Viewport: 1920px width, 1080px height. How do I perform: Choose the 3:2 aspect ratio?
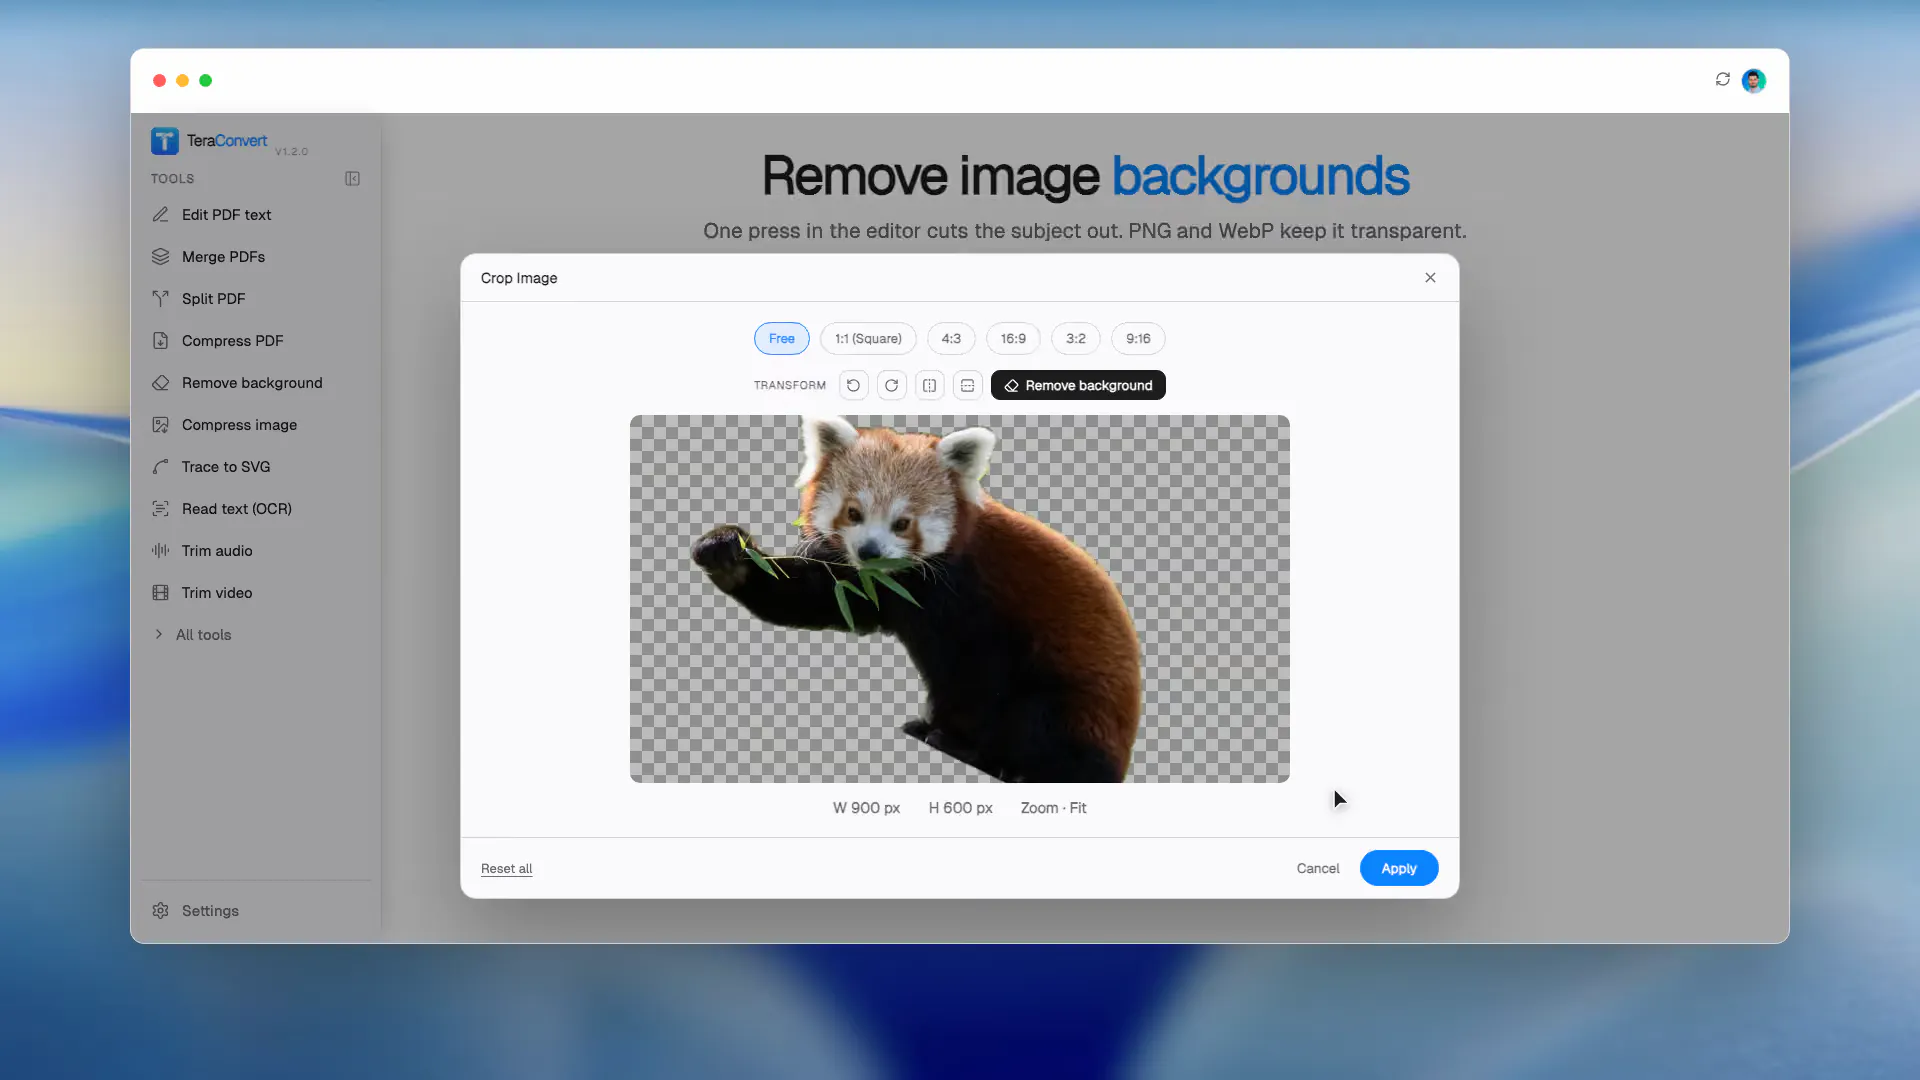pyautogui.click(x=1076, y=338)
